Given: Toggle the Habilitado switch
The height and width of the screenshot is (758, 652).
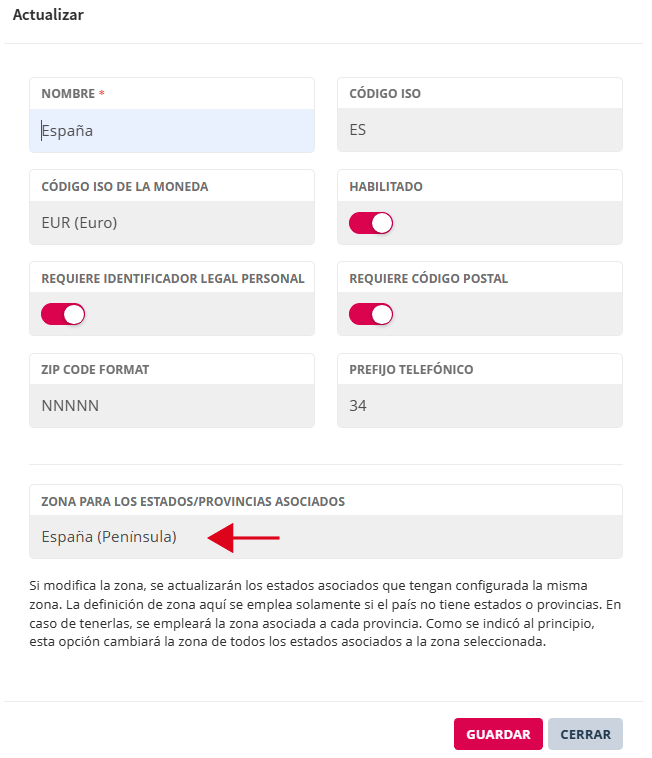Looking at the screenshot, I should pos(371,223).
